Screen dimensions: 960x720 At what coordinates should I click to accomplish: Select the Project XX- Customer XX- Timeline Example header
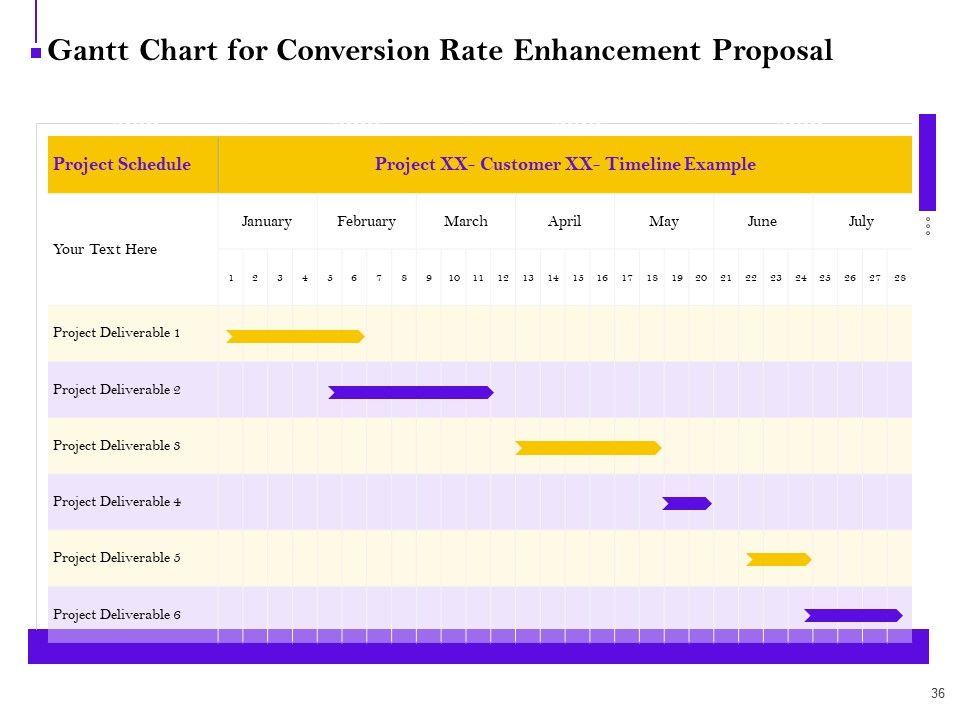564,164
